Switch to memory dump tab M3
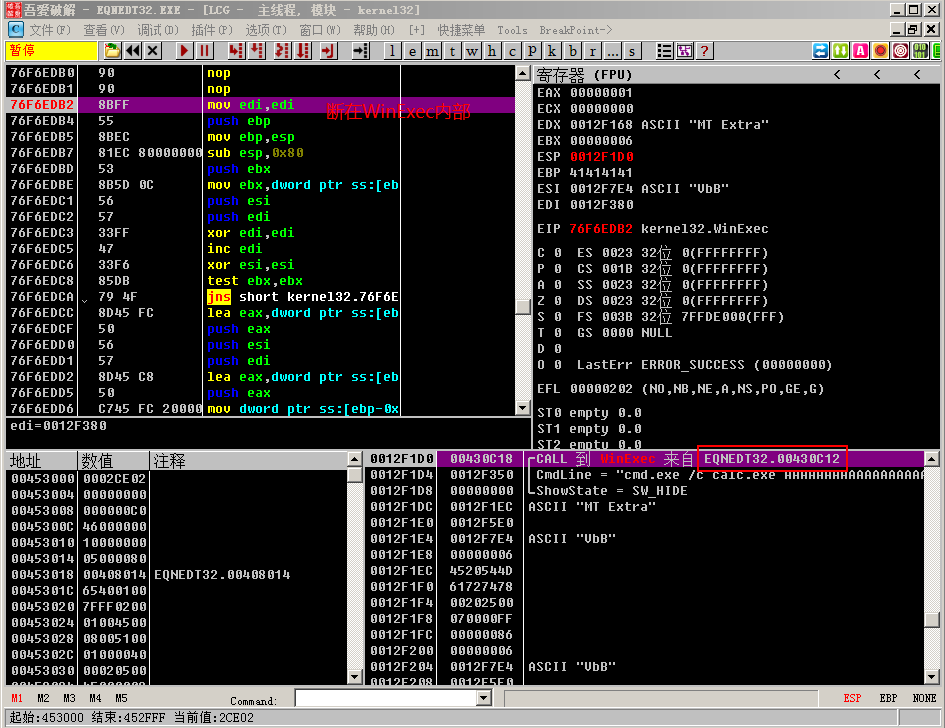945x728 pixels. [69, 698]
